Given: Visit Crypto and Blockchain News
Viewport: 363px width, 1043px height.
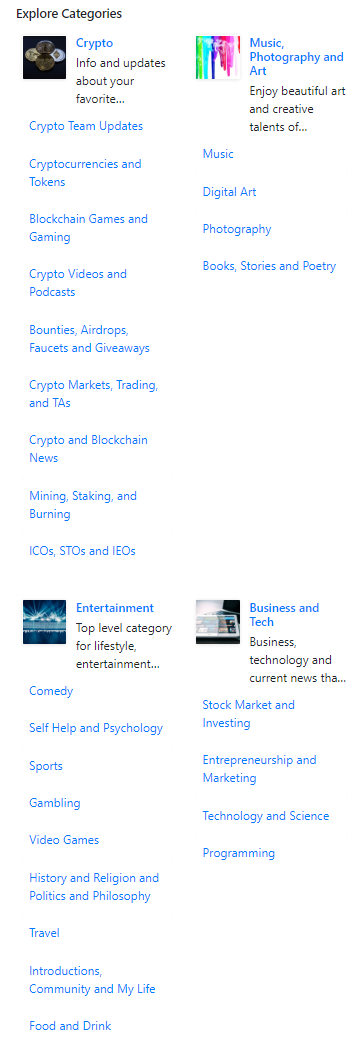Looking at the screenshot, I should [x=88, y=449].
